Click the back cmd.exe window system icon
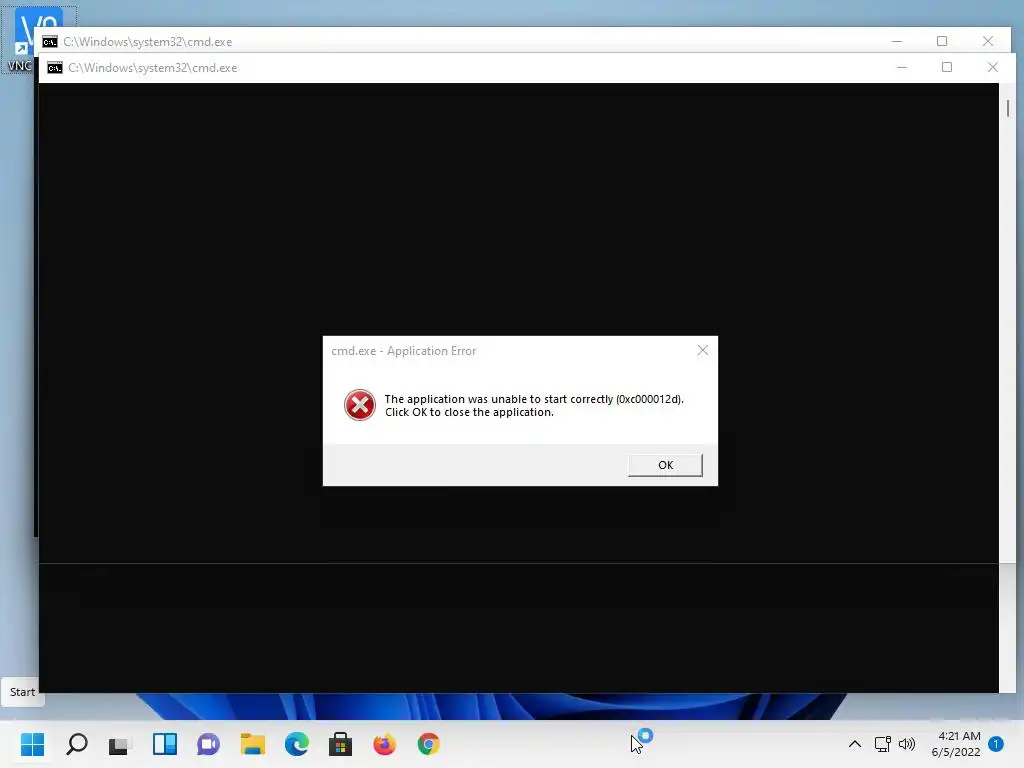1024x768 pixels. [50, 42]
